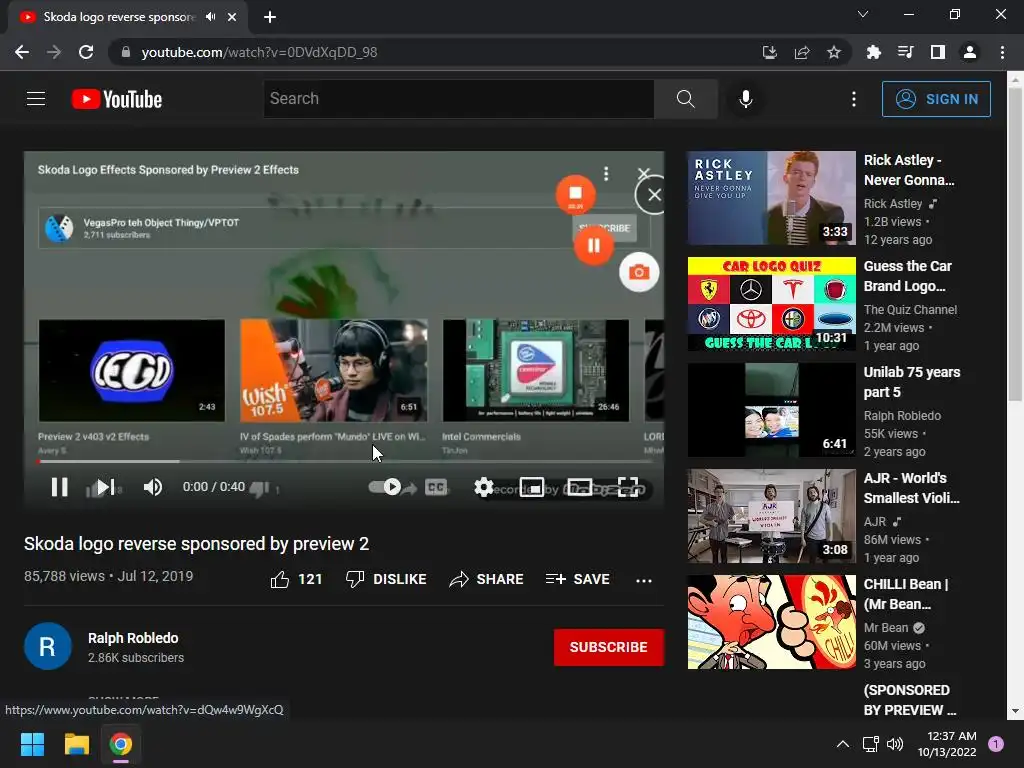Open the SPONSORED BY PREVIEW video title

910,700
